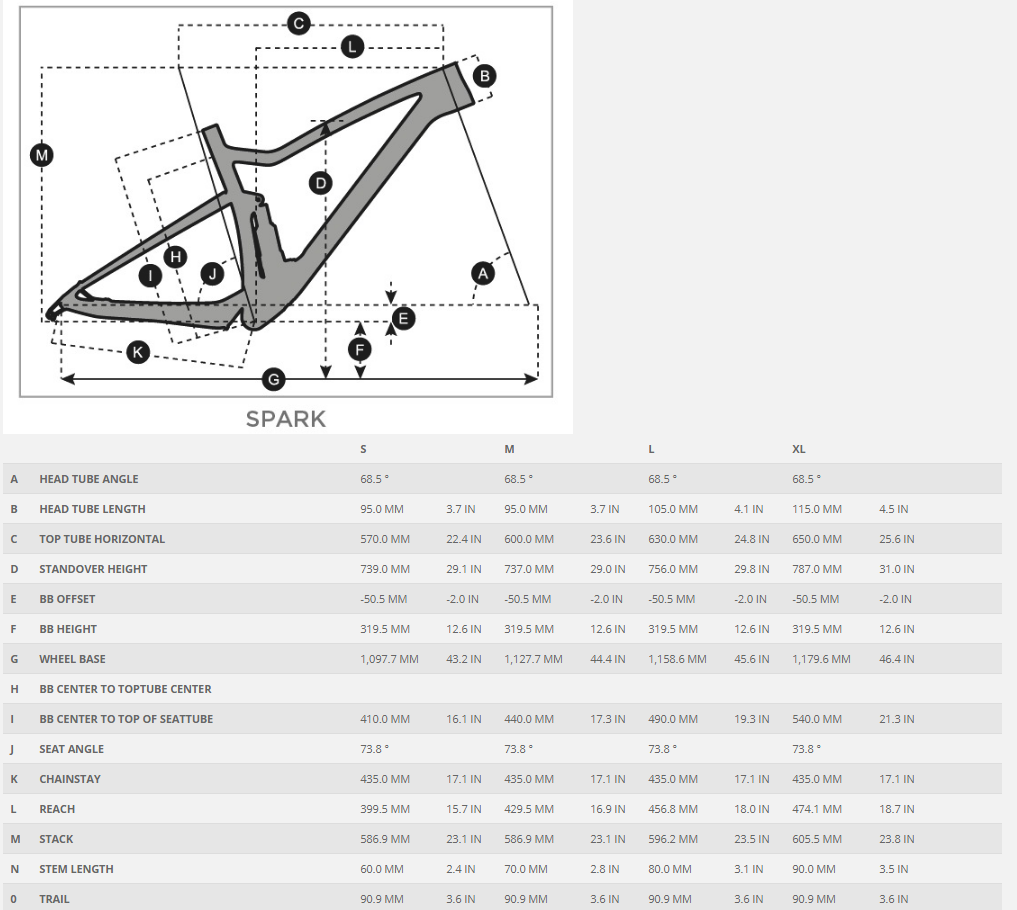The width and height of the screenshot is (1017, 910).
Task: Click the 399.5 MM reach value
Action: 385,809
